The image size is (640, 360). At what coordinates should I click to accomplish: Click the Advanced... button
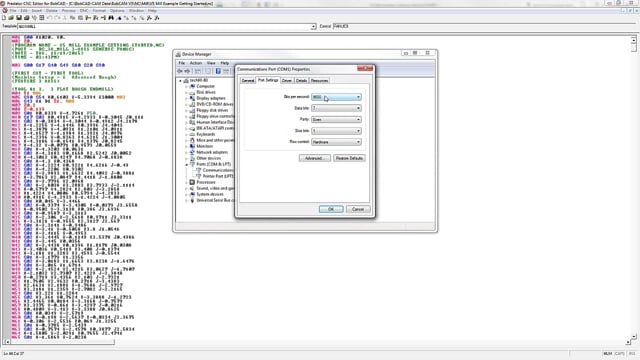tap(315, 158)
